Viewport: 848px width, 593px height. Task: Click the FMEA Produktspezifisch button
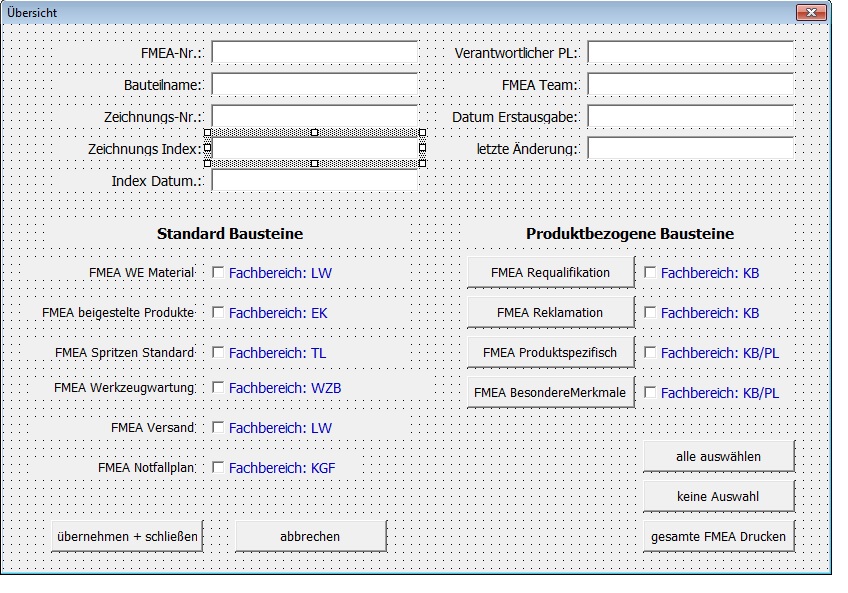[549, 352]
